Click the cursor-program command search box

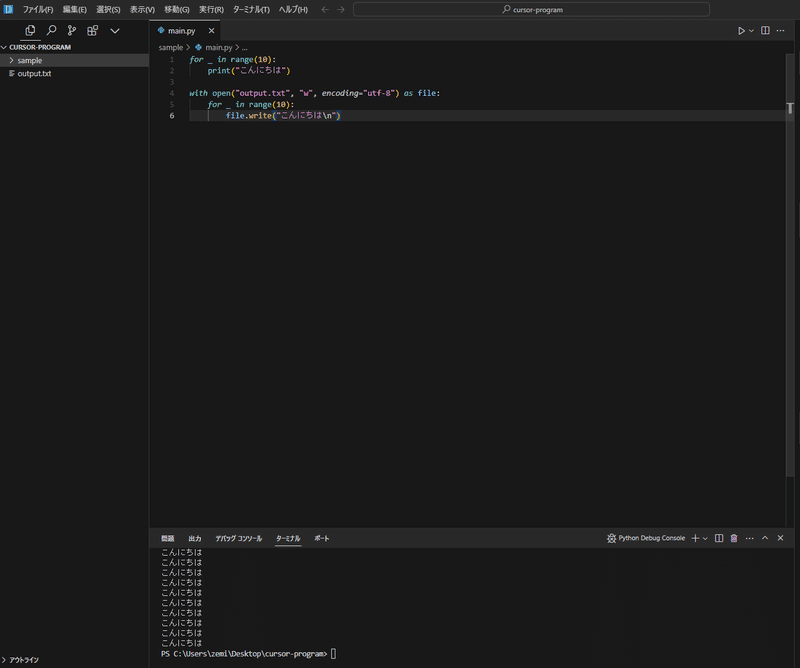tap(531, 9)
